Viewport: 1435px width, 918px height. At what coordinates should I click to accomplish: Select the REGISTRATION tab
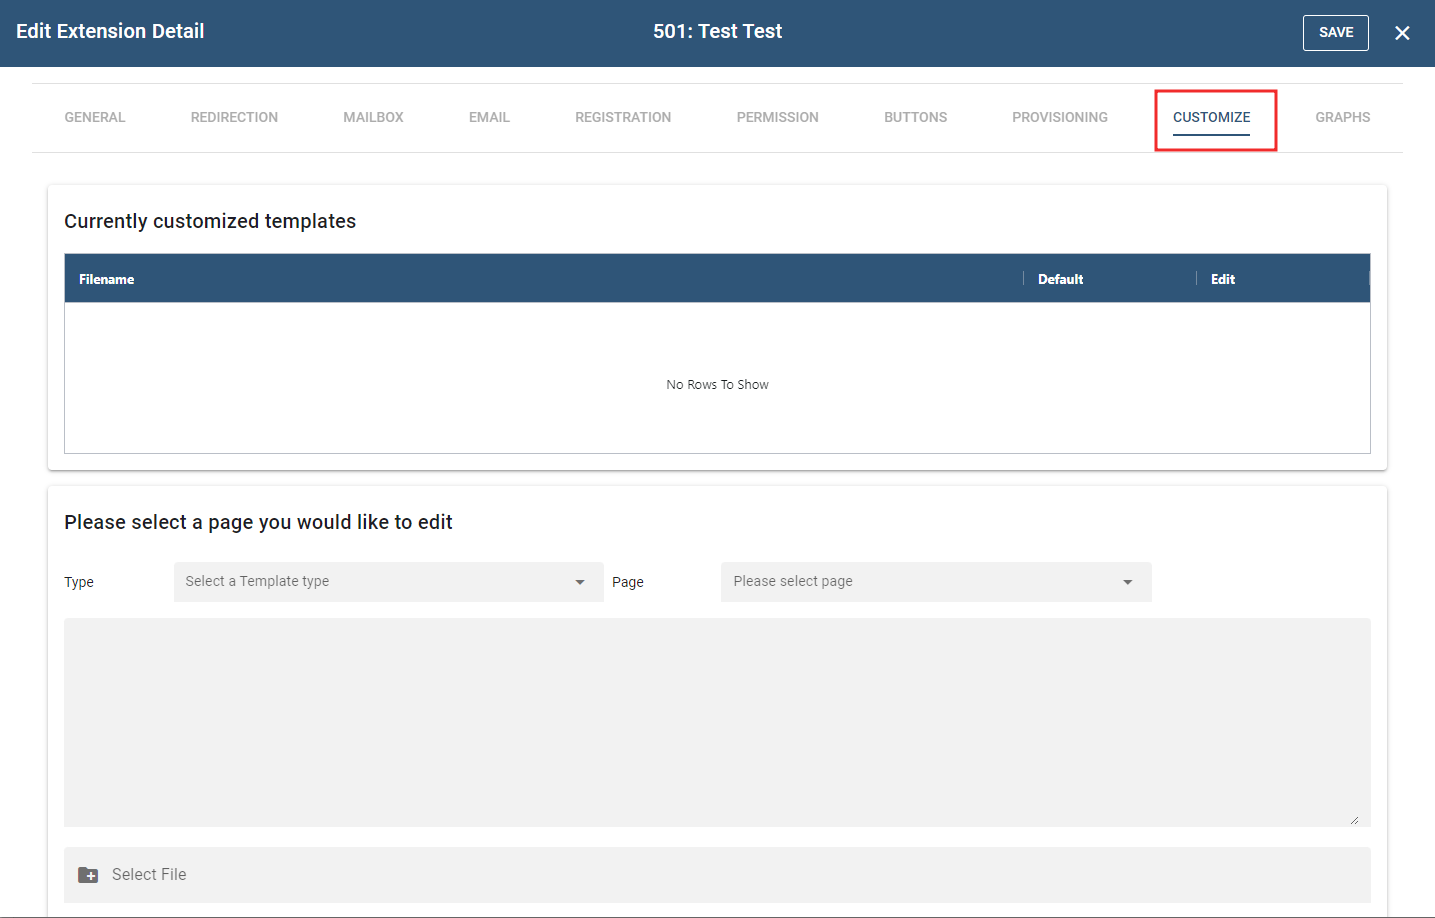(x=623, y=117)
